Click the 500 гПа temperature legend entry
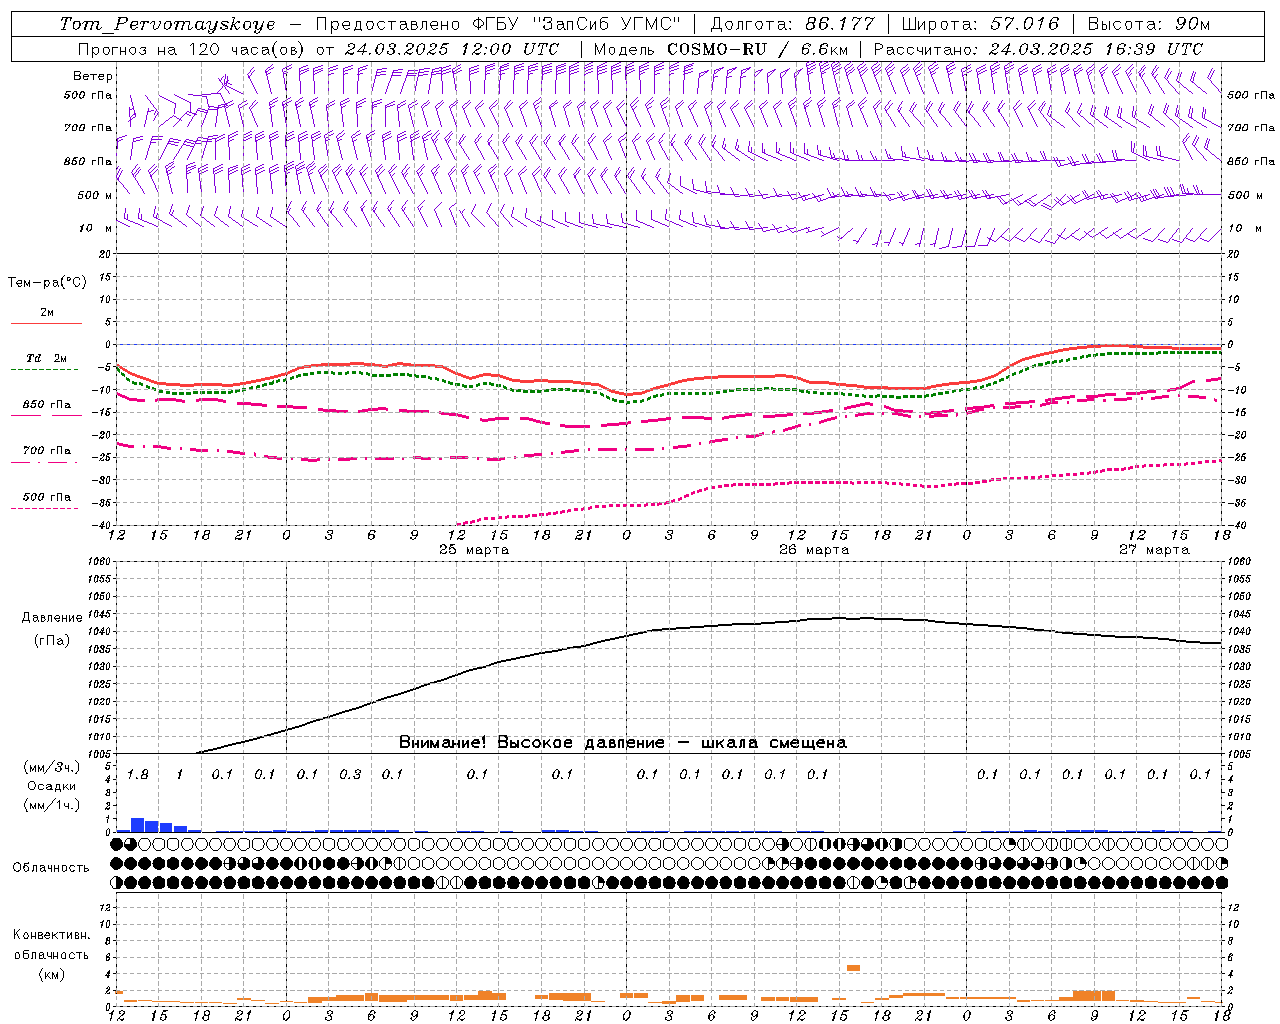This screenshot has height=1024, width=1280. [46, 497]
